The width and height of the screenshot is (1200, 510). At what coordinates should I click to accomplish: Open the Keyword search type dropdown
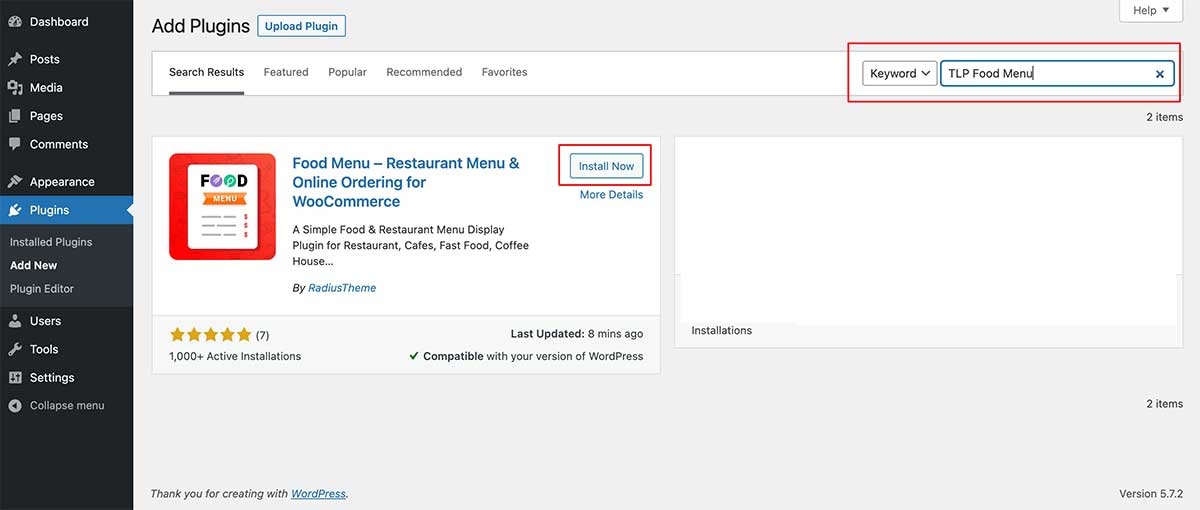coord(899,73)
